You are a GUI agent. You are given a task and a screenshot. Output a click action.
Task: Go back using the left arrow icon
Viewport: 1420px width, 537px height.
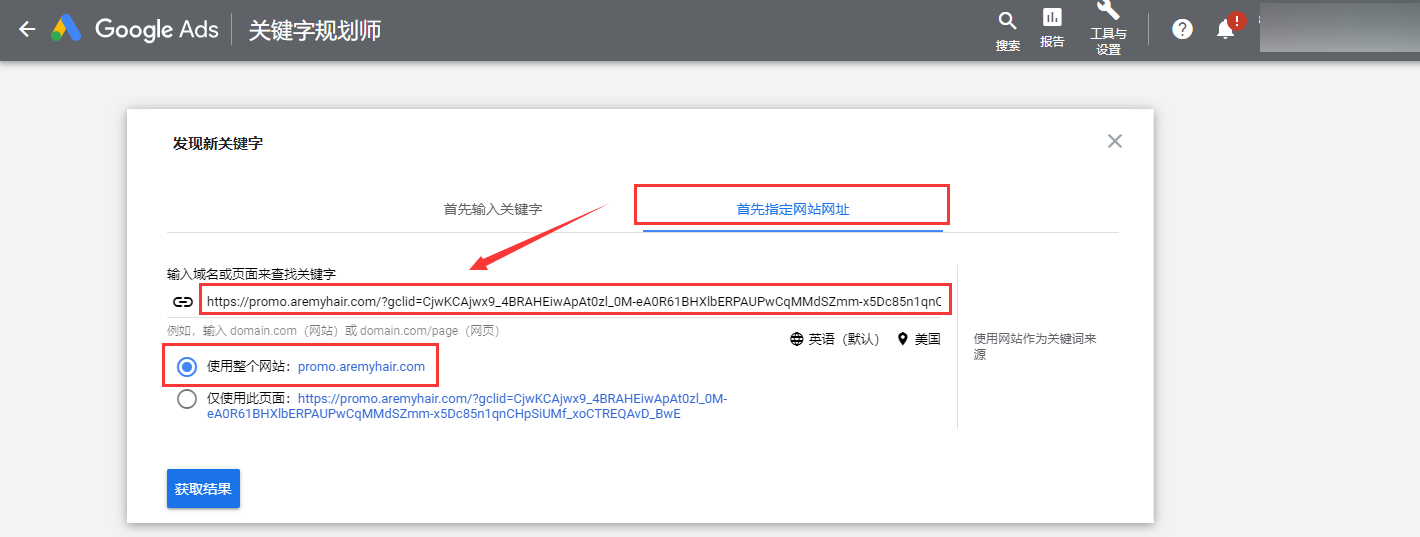(x=27, y=29)
